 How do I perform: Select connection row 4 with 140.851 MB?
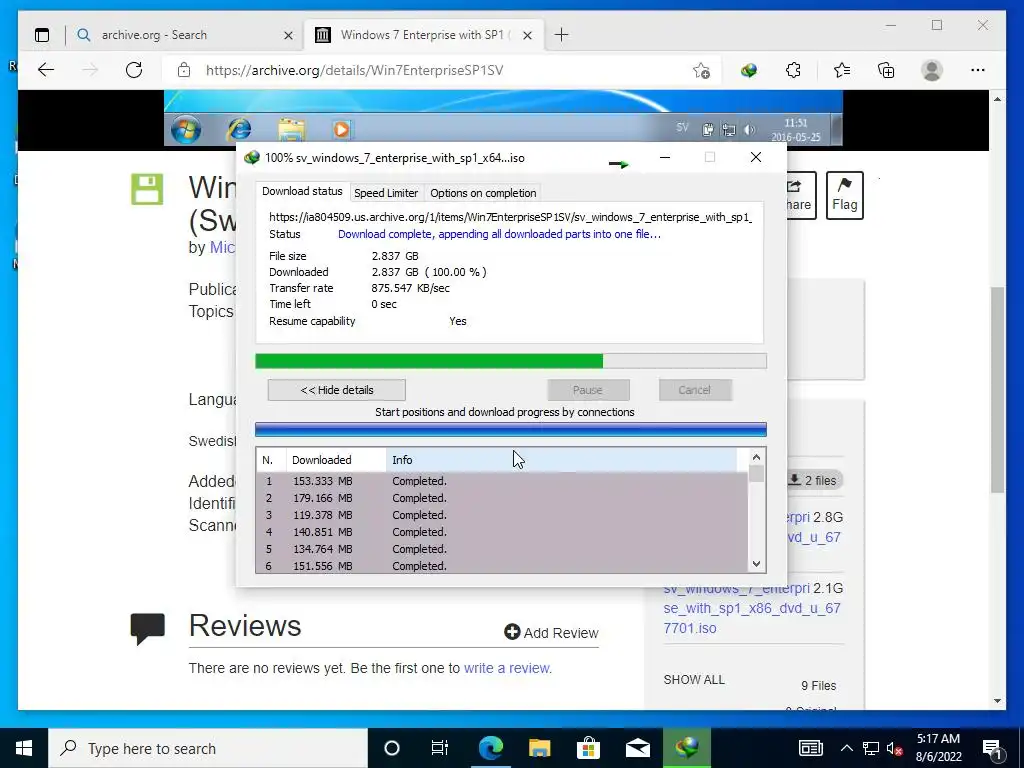coord(502,532)
